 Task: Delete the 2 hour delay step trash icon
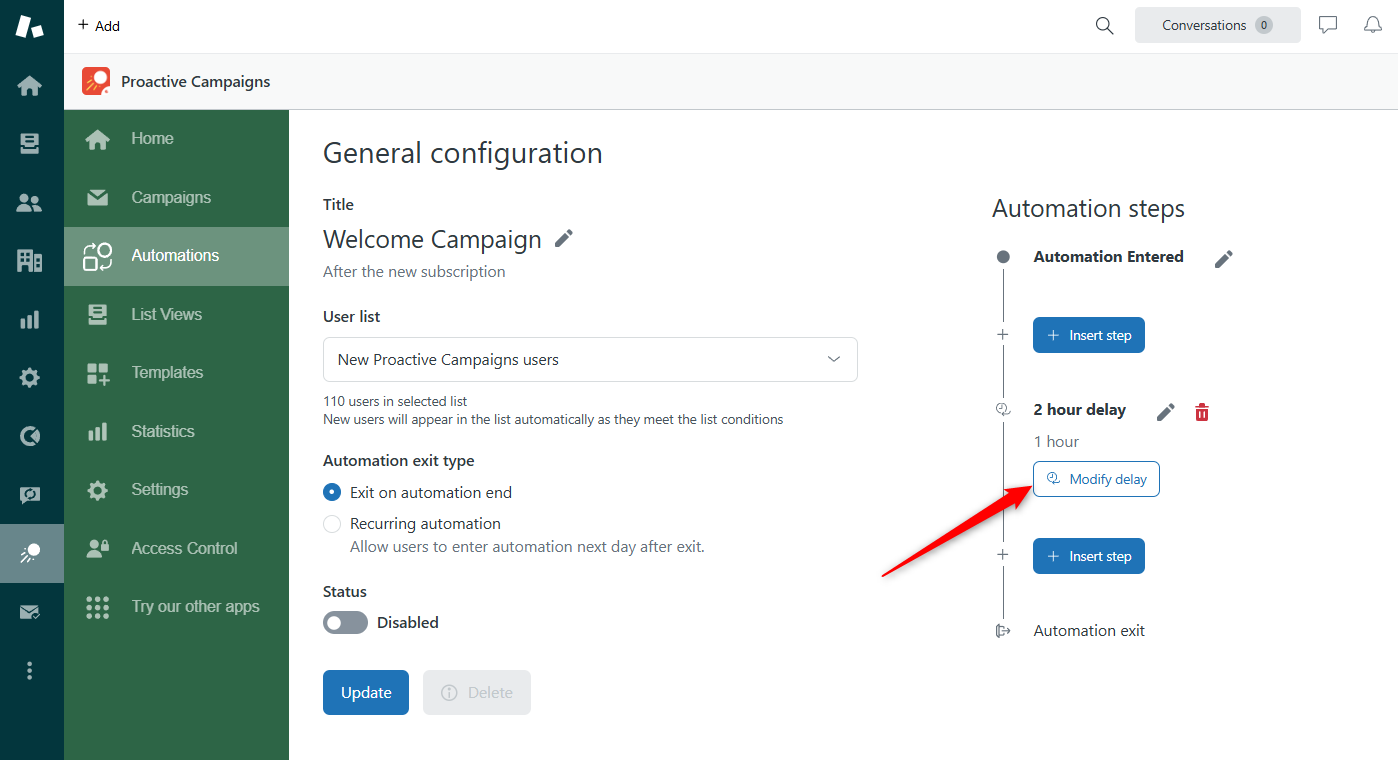[1202, 412]
